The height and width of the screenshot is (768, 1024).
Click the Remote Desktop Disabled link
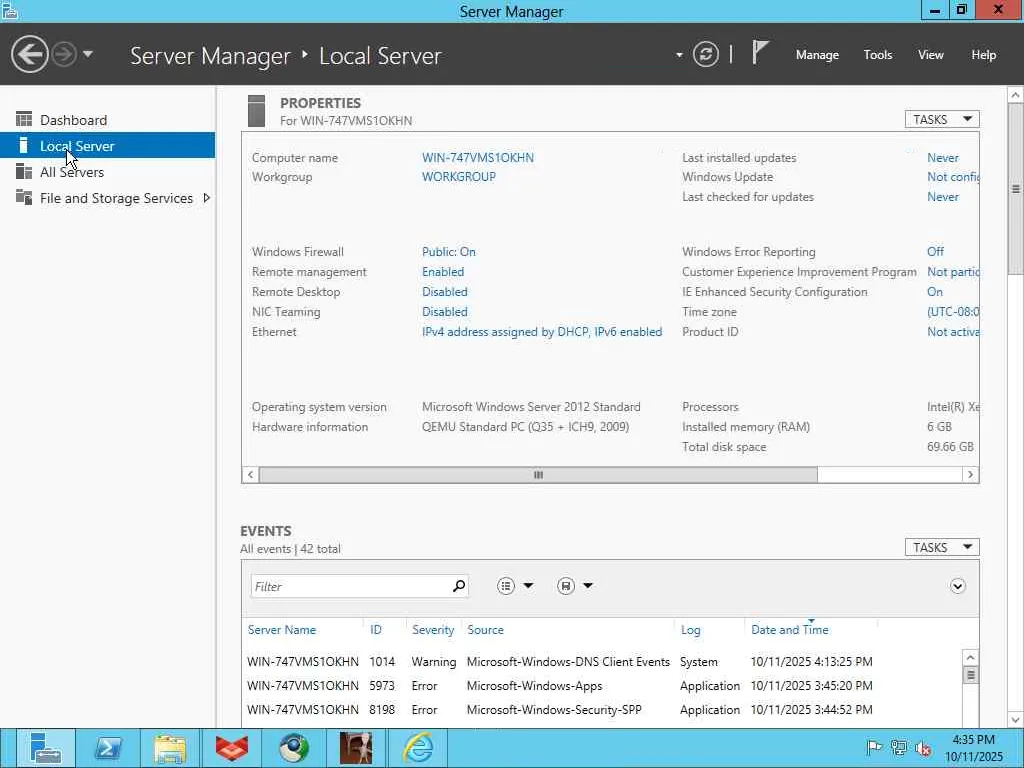point(445,291)
